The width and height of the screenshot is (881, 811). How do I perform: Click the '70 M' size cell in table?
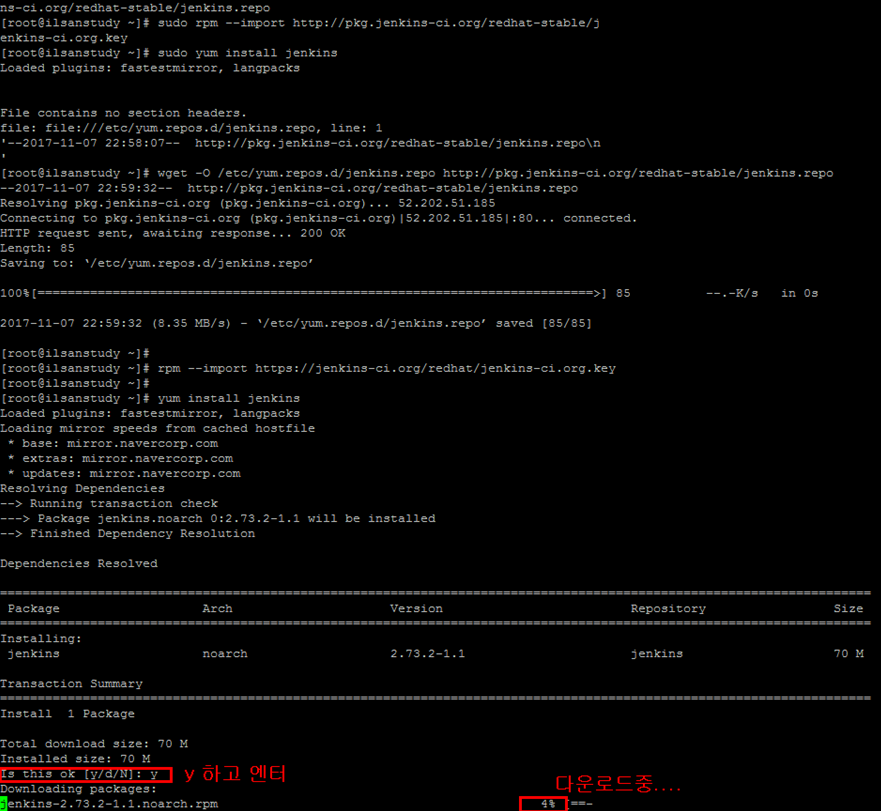(x=848, y=654)
